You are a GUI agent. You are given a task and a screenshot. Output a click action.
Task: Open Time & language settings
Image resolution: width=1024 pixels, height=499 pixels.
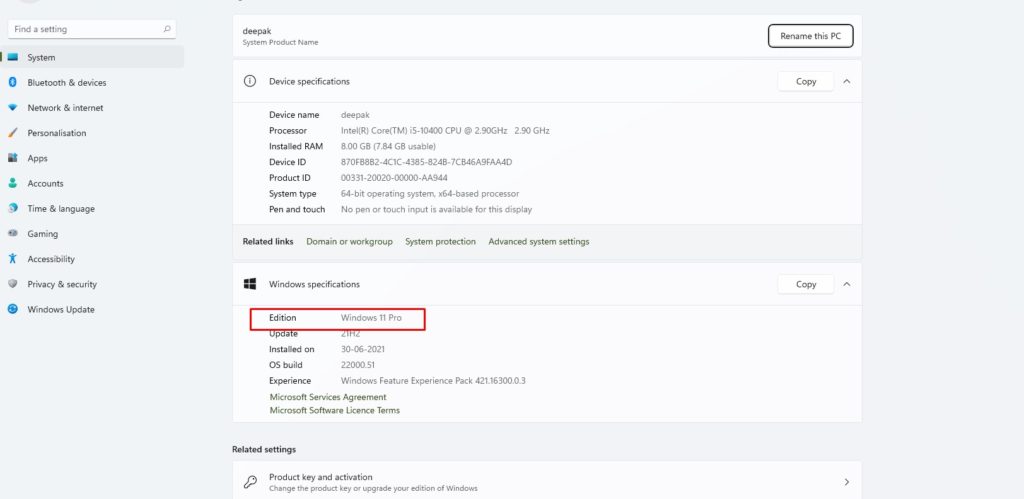pyautogui.click(x=92, y=208)
